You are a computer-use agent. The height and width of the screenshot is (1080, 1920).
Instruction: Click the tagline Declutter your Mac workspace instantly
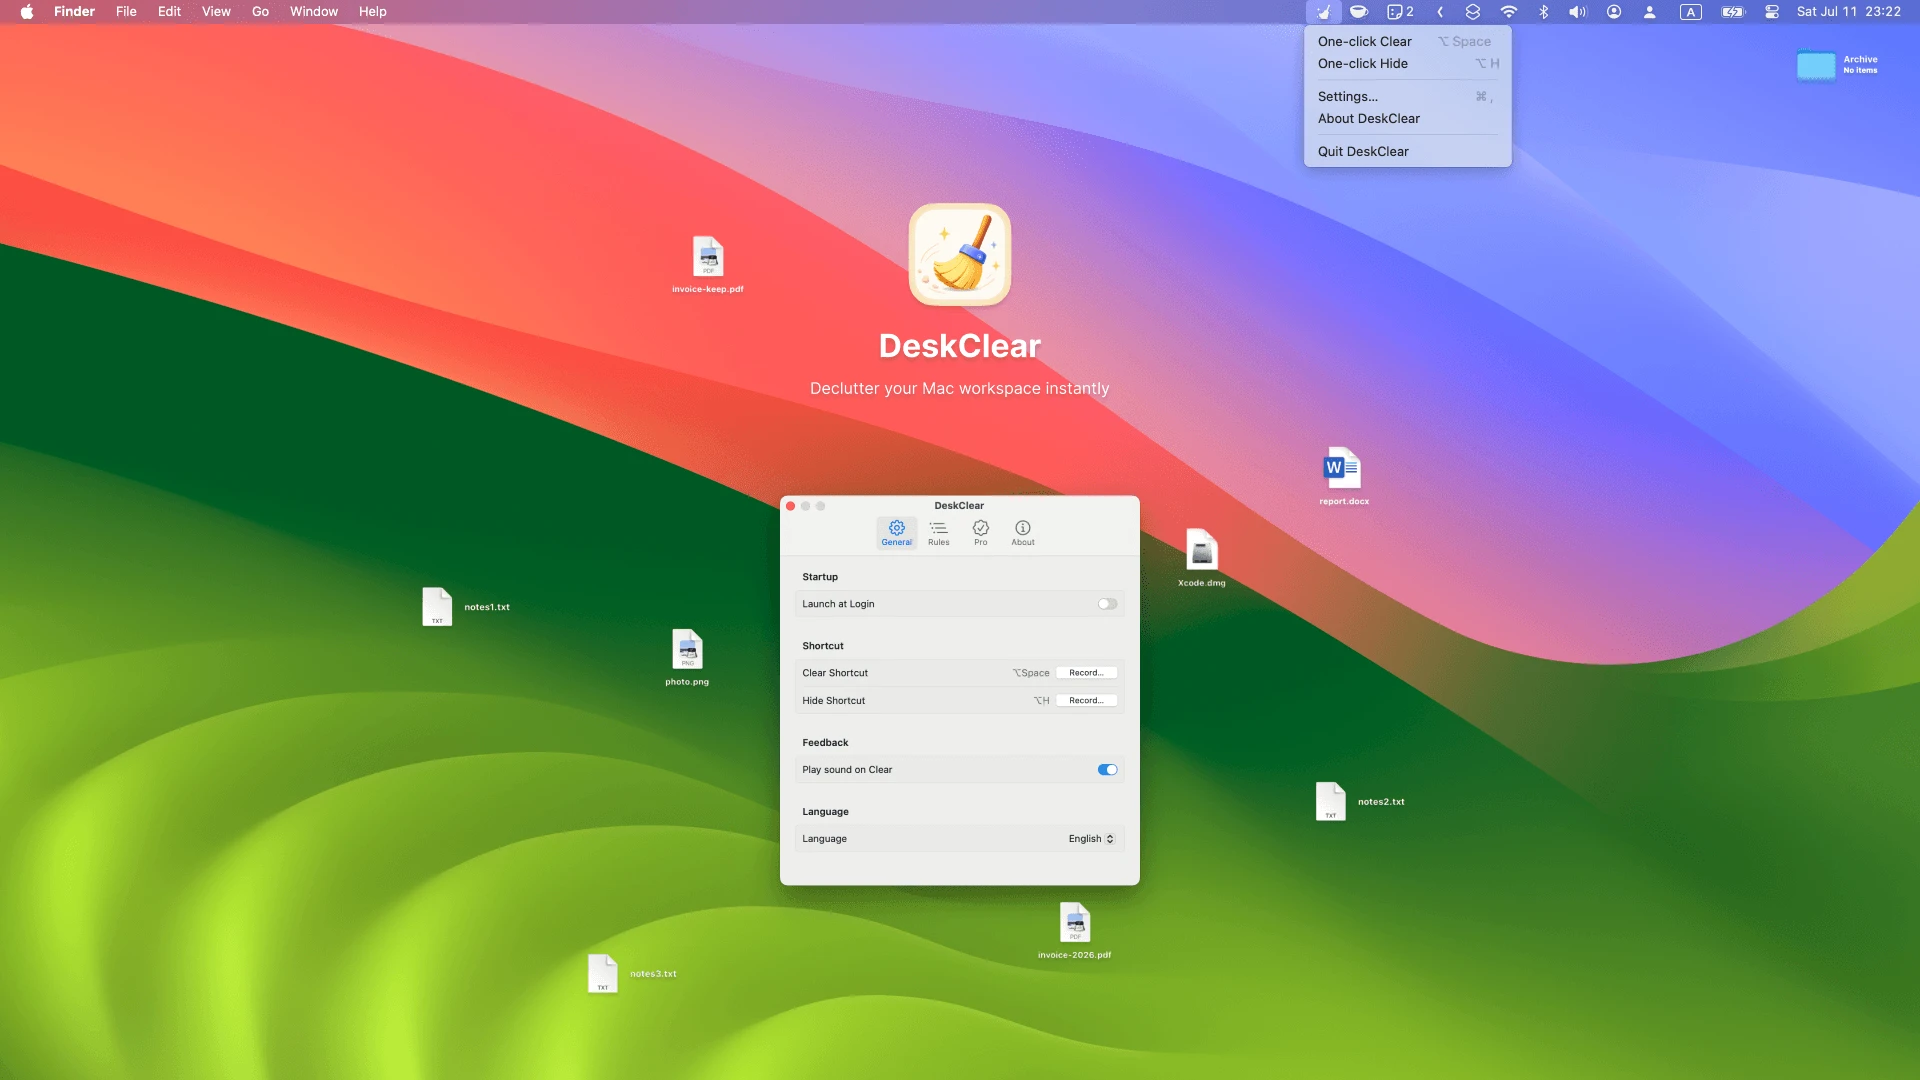pos(960,388)
